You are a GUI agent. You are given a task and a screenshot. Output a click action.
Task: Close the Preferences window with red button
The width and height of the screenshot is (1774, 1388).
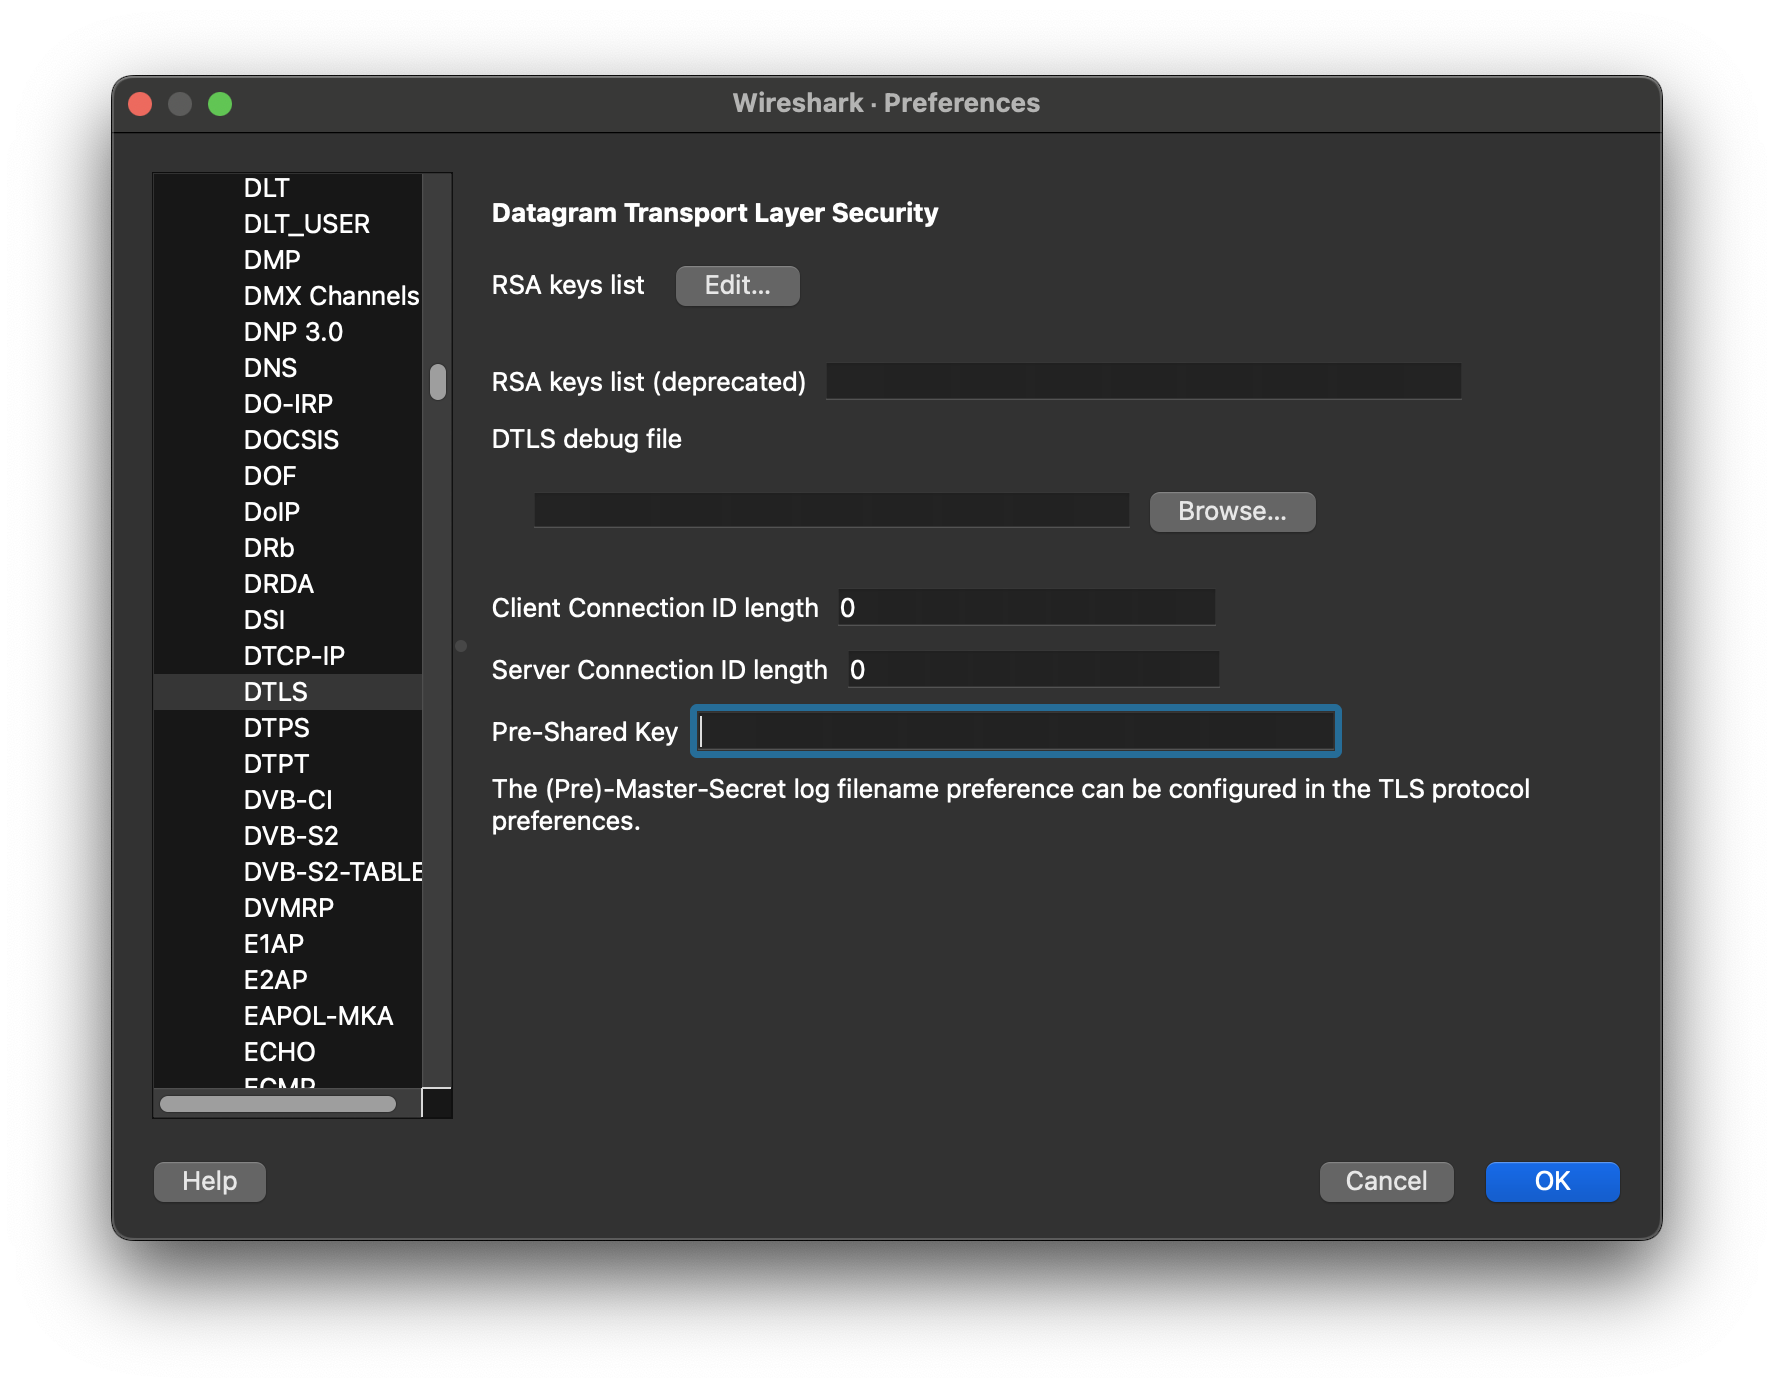click(x=140, y=104)
